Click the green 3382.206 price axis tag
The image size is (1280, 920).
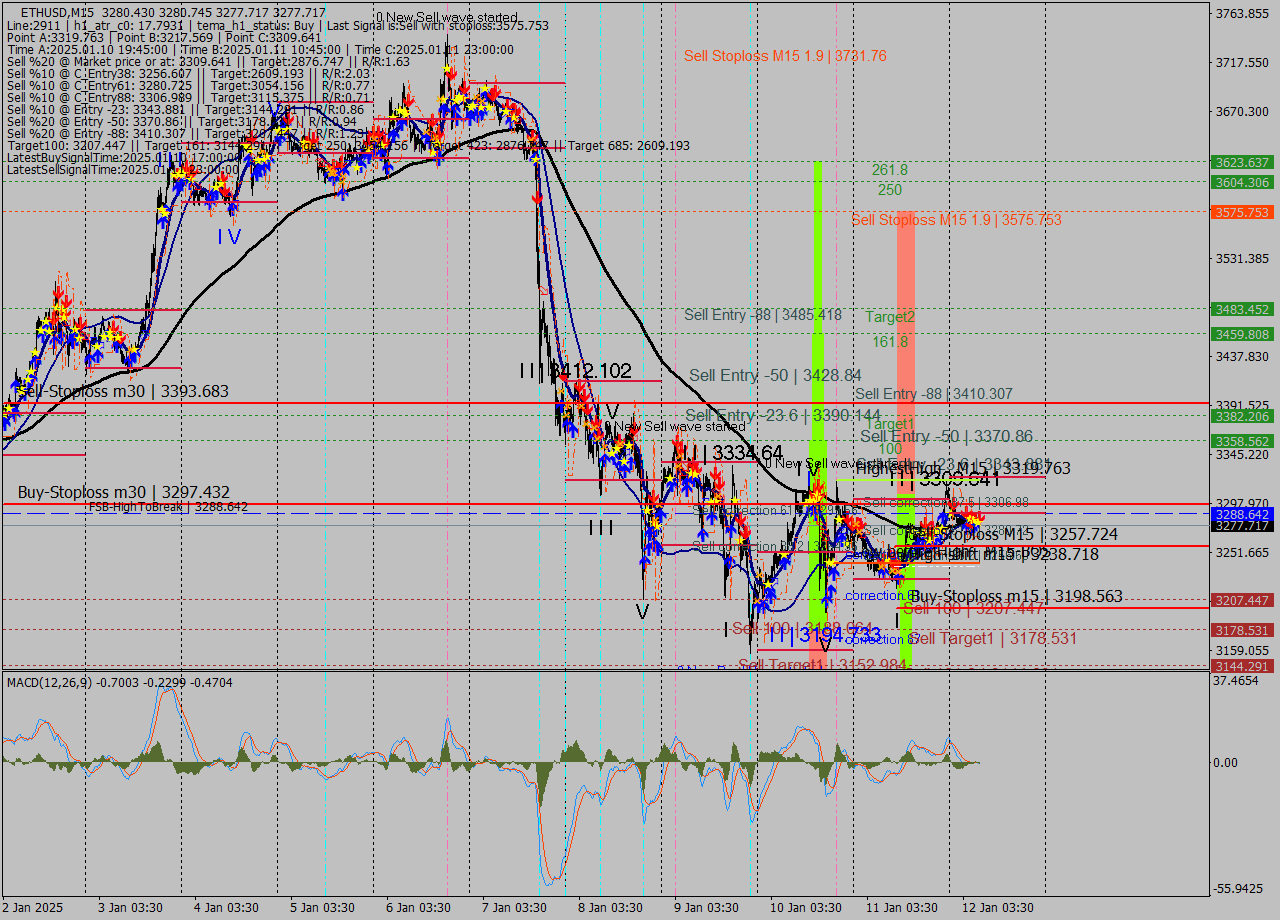coord(1242,416)
